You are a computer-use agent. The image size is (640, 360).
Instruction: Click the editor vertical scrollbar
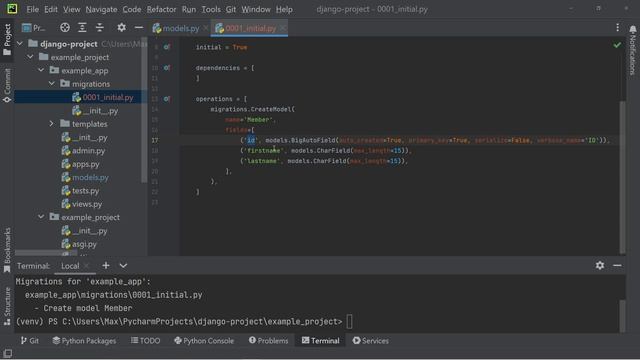[x=622, y=177]
